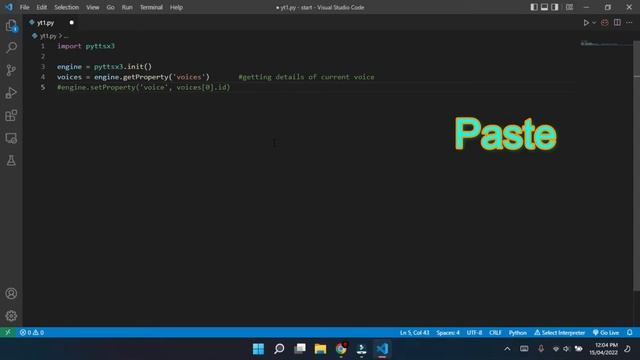Click the commented engine.setProperty line
Image resolution: width=640 pixels, height=360 pixels.
coord(144,87)
